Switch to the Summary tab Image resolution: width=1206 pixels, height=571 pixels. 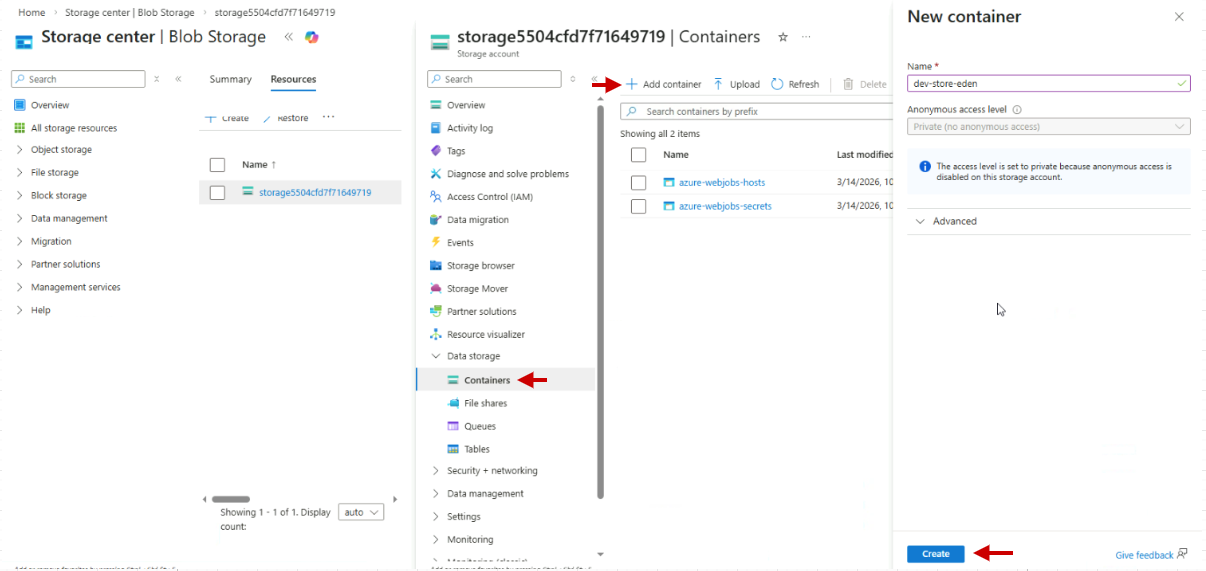(x=230, y=80)
